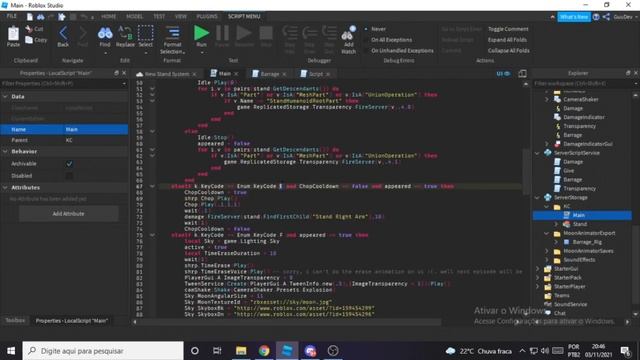The image size is (640, 360).
Task: Collapse ribbon using the small up arrow
Action: (553, 17)
